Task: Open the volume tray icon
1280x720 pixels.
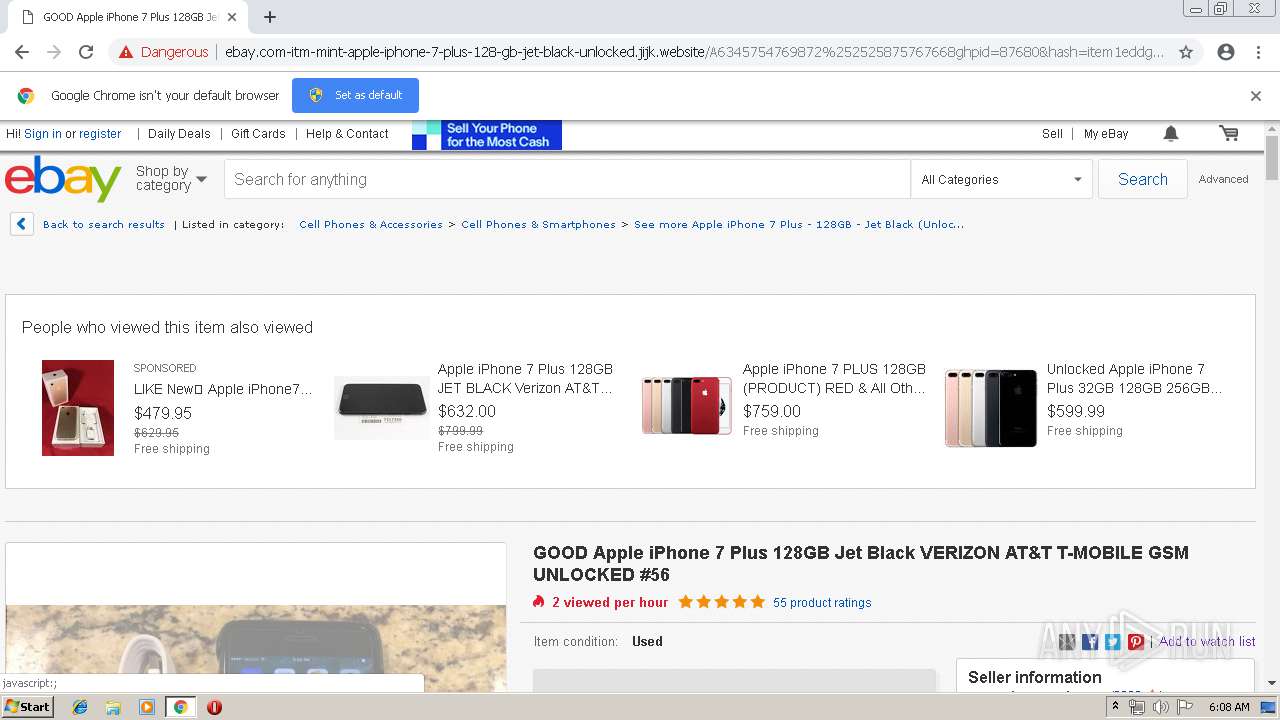Action: [x=1160, y=707]
